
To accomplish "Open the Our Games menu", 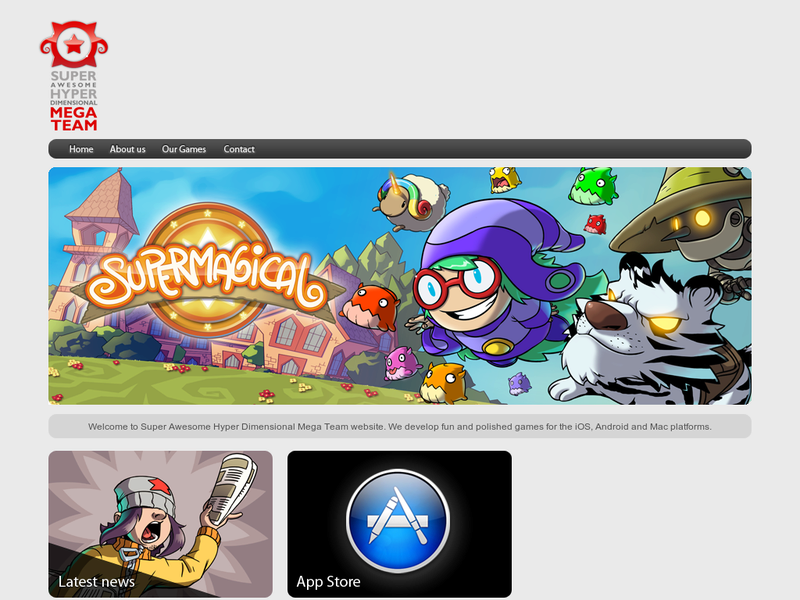I will [184, 149].
